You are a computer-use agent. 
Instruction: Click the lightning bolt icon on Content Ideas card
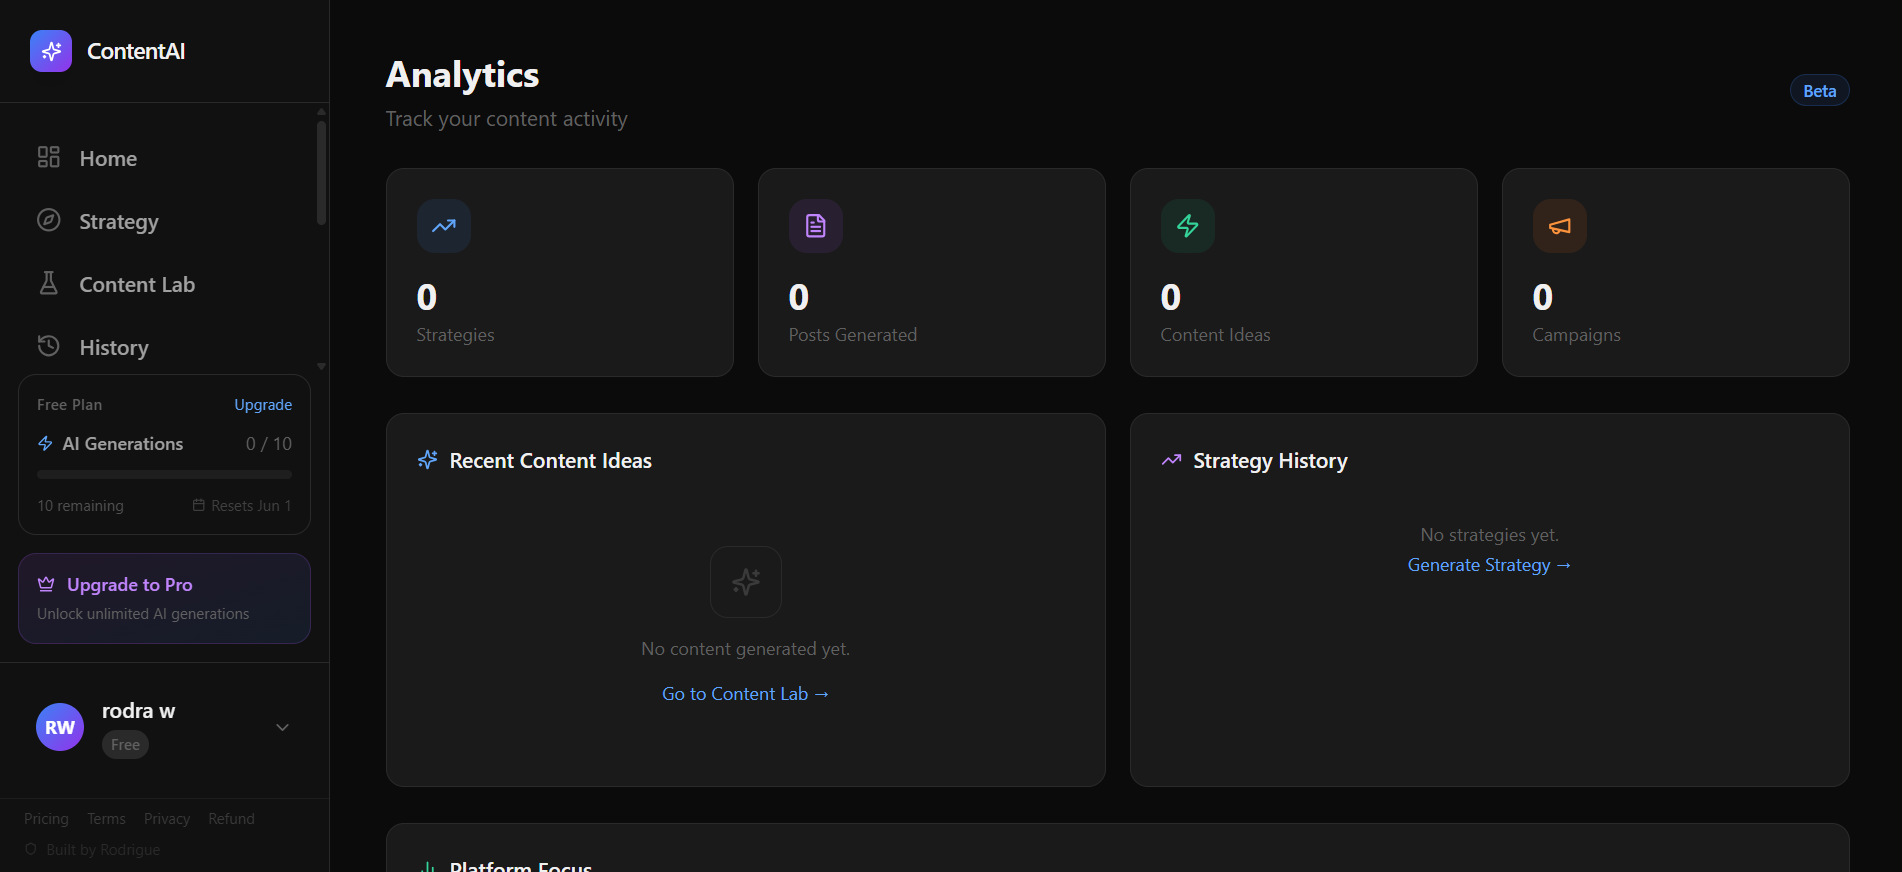pyautogui.click(x=1188, y=226)
